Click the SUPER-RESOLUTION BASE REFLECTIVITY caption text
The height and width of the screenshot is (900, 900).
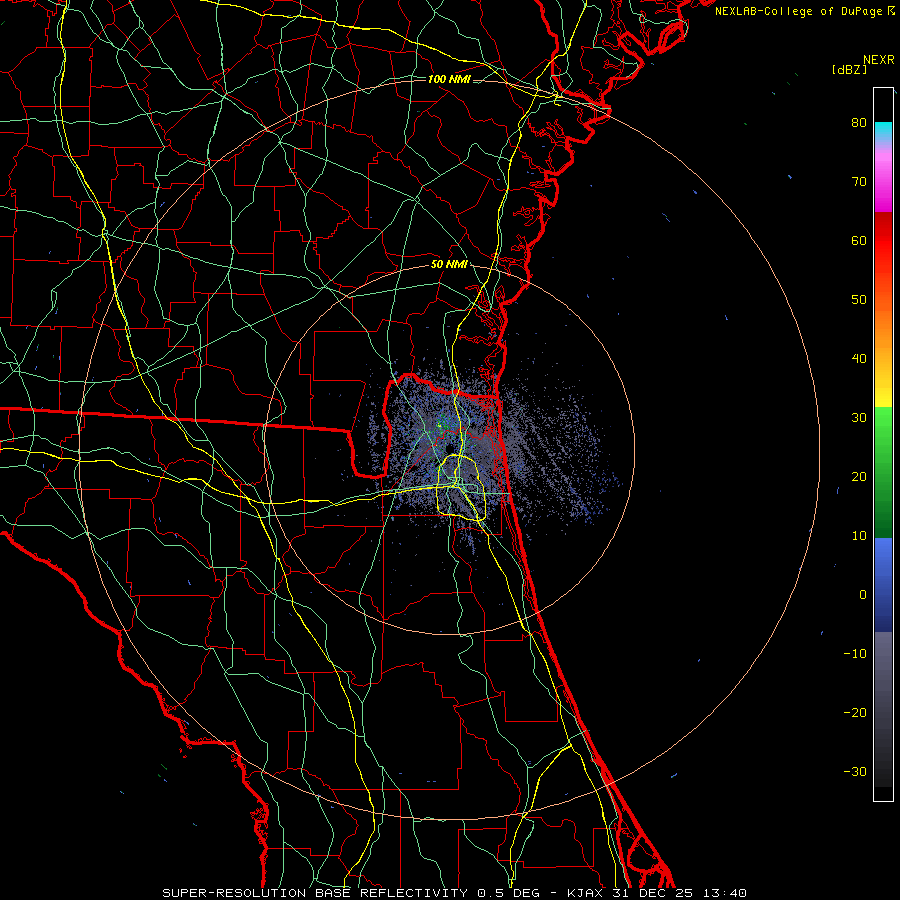point(315,893)
